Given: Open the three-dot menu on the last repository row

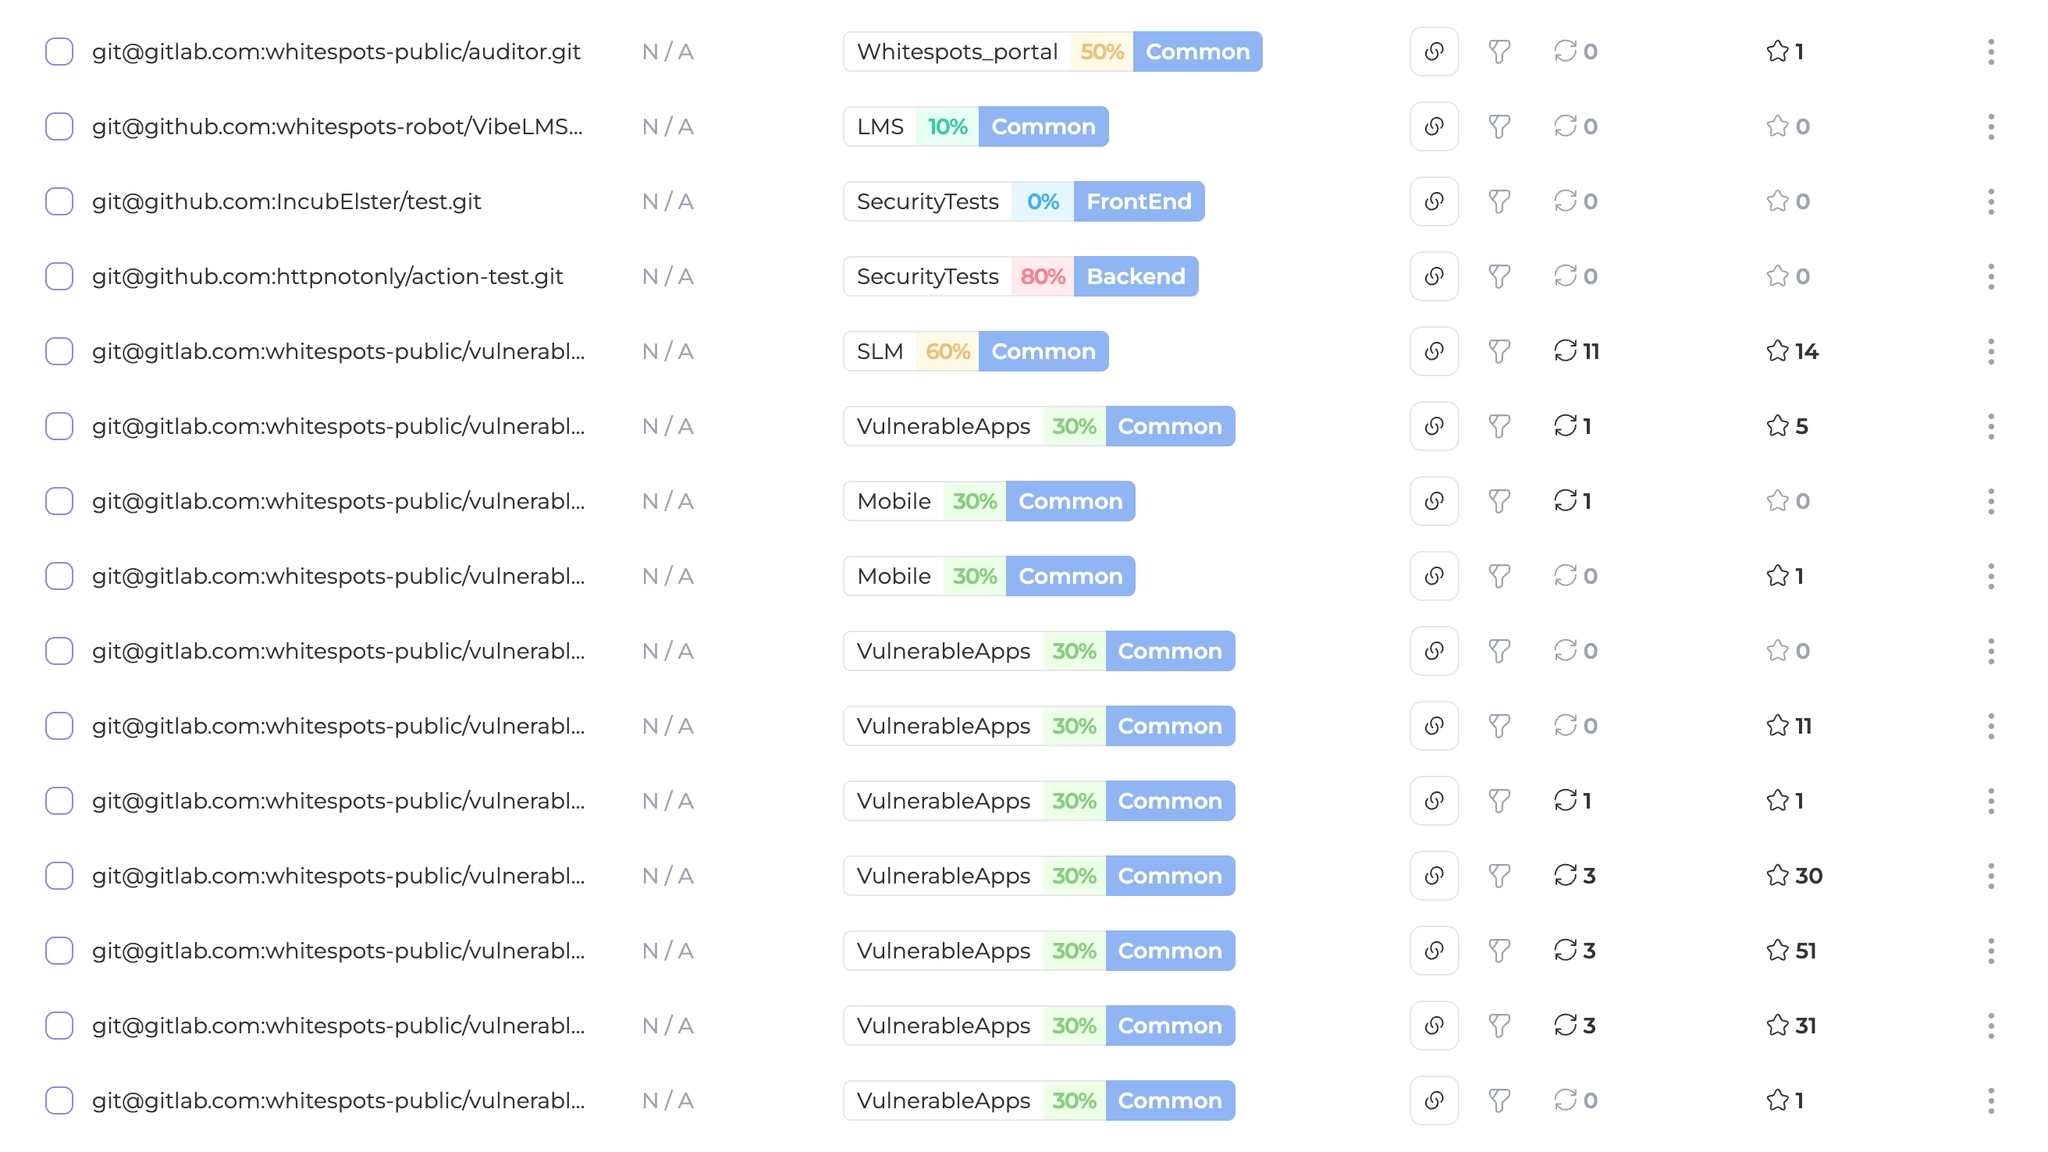Looking at the screenshot, I should (1991, 1100).
